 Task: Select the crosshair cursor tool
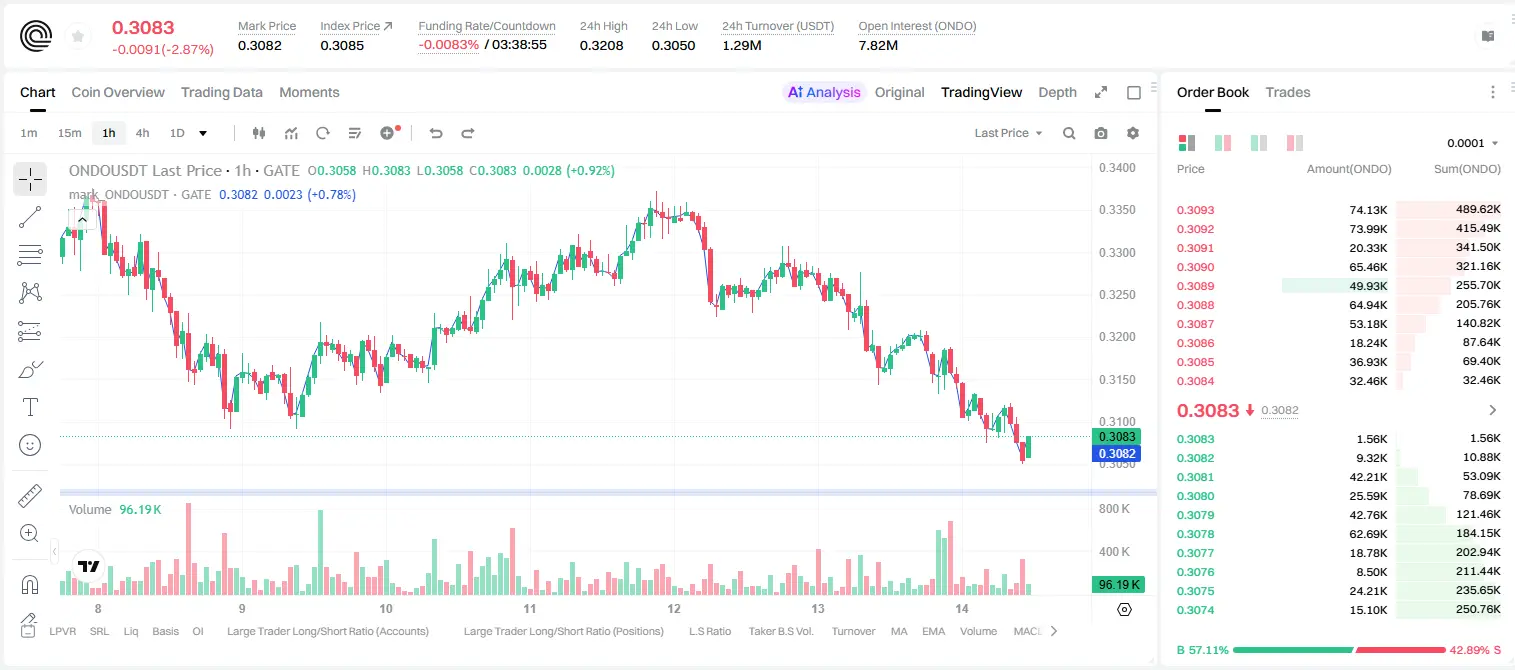[30, 179]
